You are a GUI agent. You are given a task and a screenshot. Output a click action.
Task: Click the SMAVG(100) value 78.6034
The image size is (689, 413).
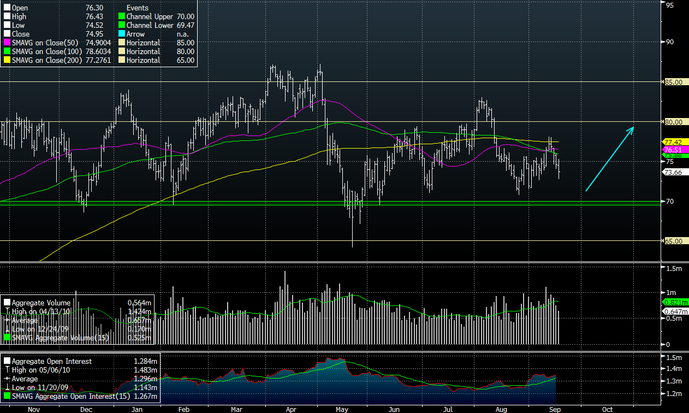point(98,52)
